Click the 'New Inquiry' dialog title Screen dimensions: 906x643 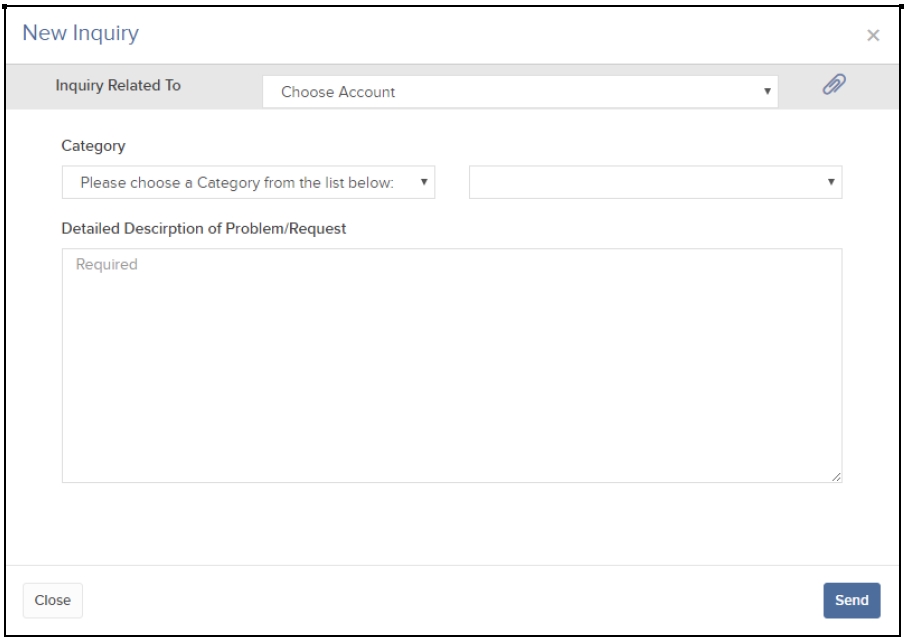pyautogui.click(x=80, y=33)
